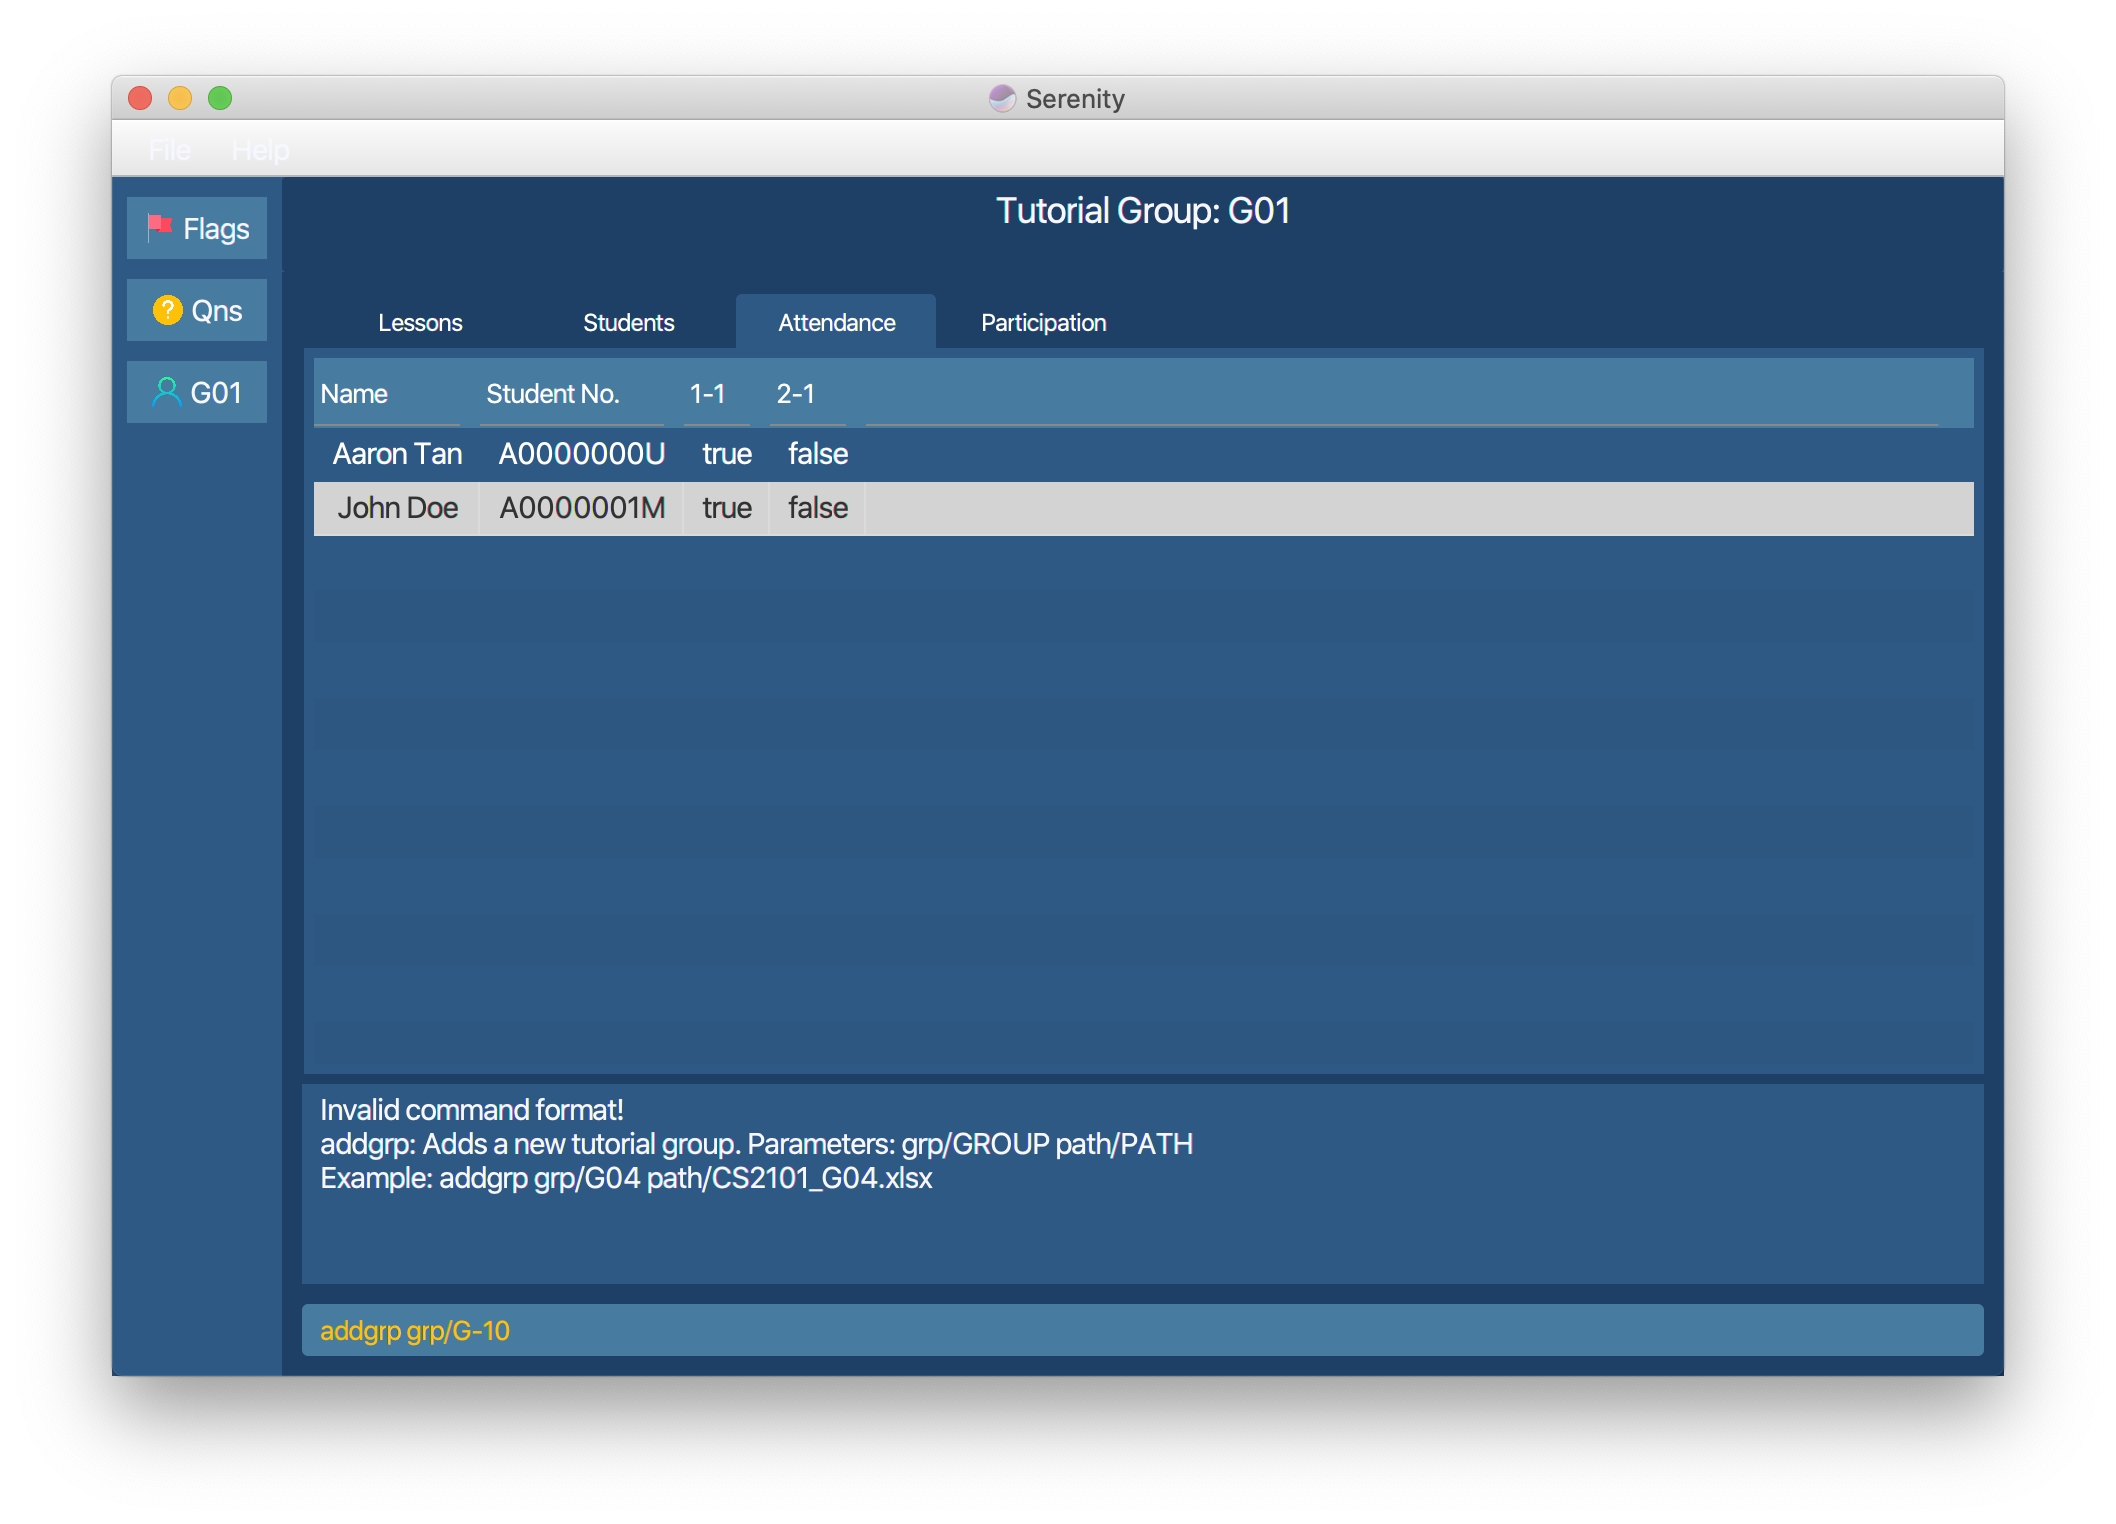
Task: Click the Serenity app logo in title bar
Action: (1002, 98)
